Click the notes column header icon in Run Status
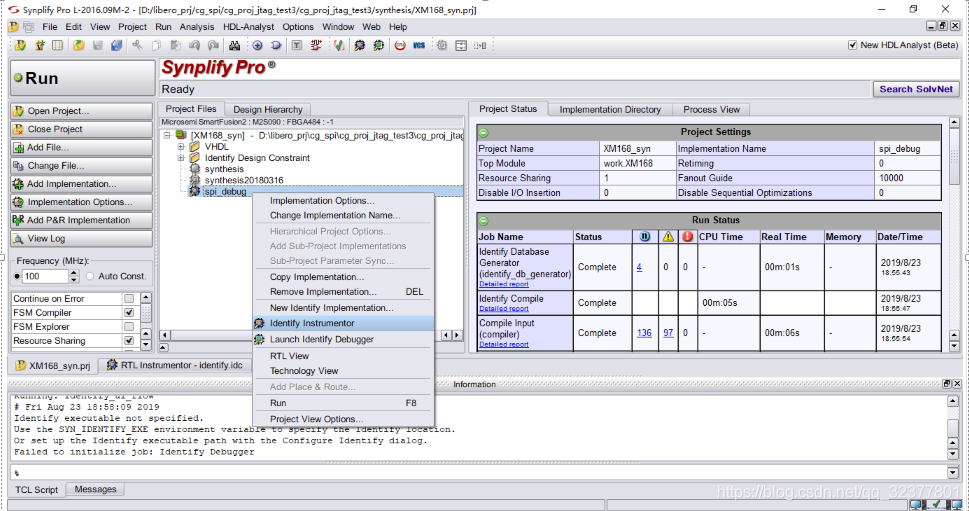 point(645,237)
